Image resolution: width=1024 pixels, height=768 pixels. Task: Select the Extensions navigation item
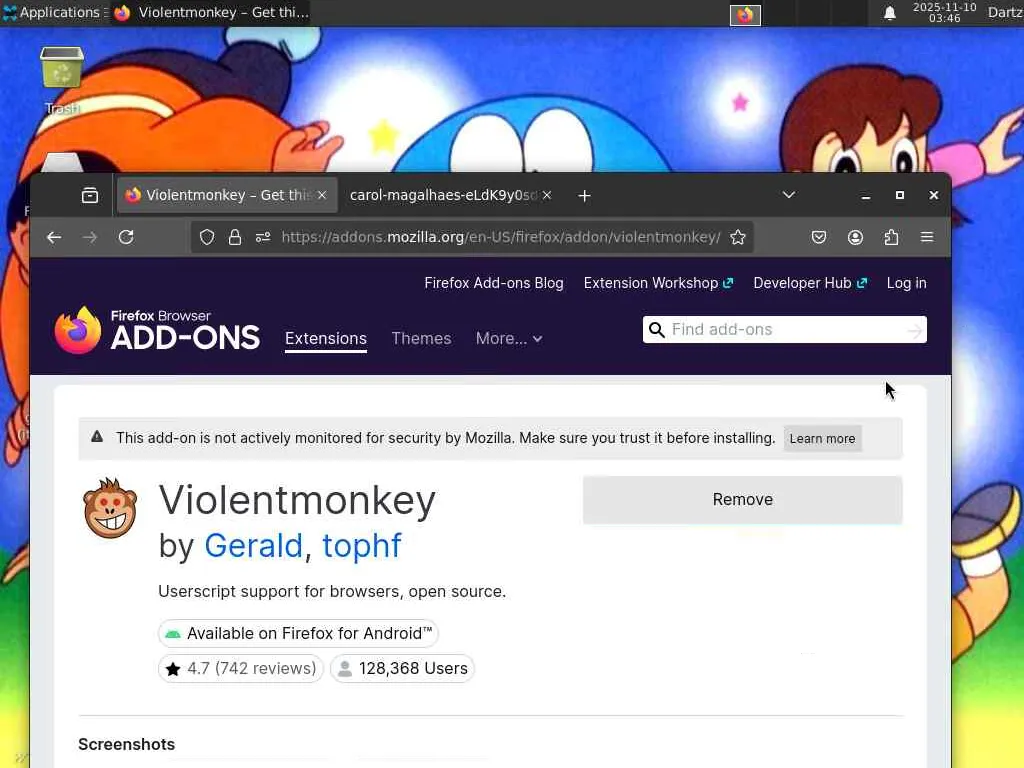pyautogui.click(x=326, y=338)
